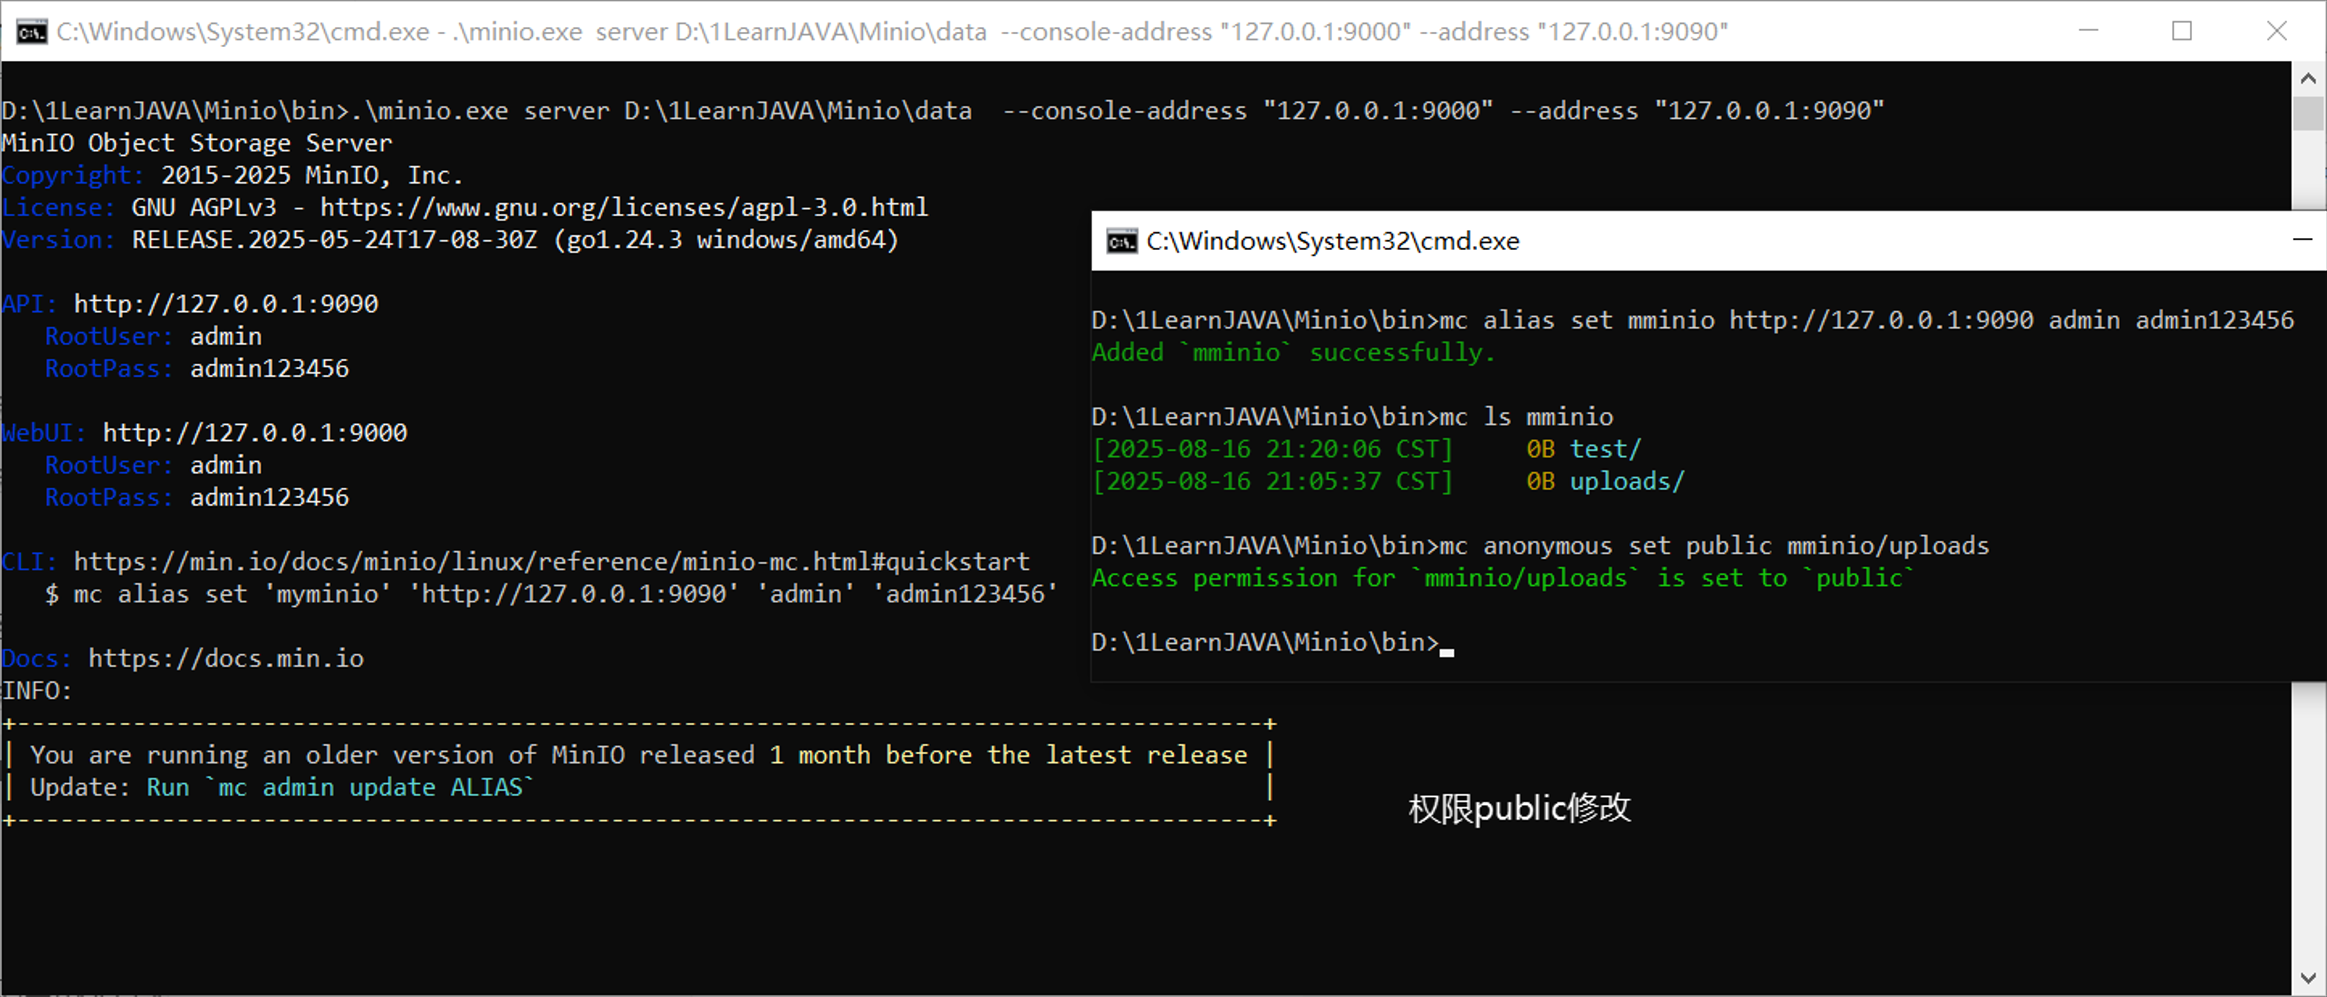Select the test/ bucket entry
2327x997 pixels.
tap(1604, 449)
